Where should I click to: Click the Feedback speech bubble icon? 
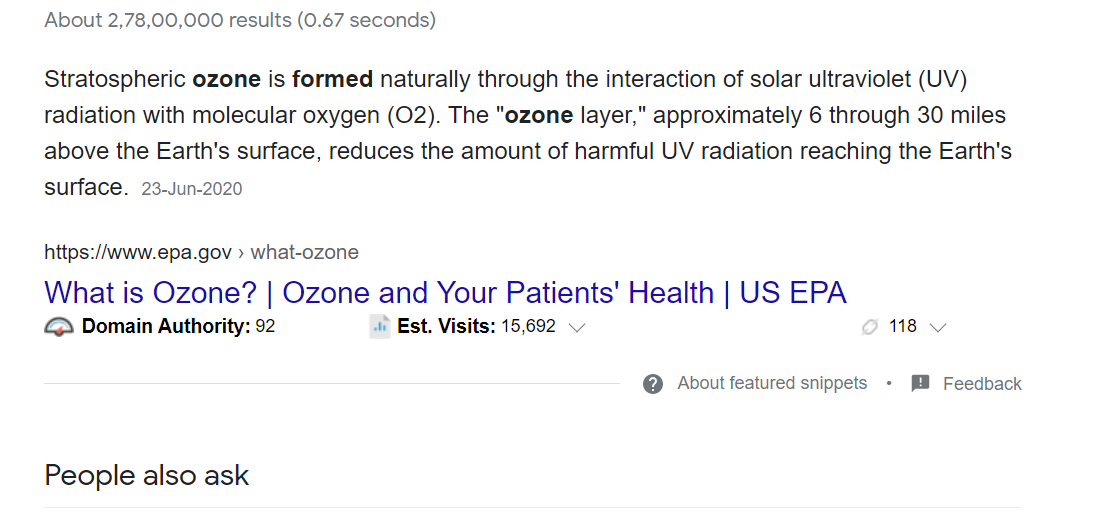click(920, 383)
